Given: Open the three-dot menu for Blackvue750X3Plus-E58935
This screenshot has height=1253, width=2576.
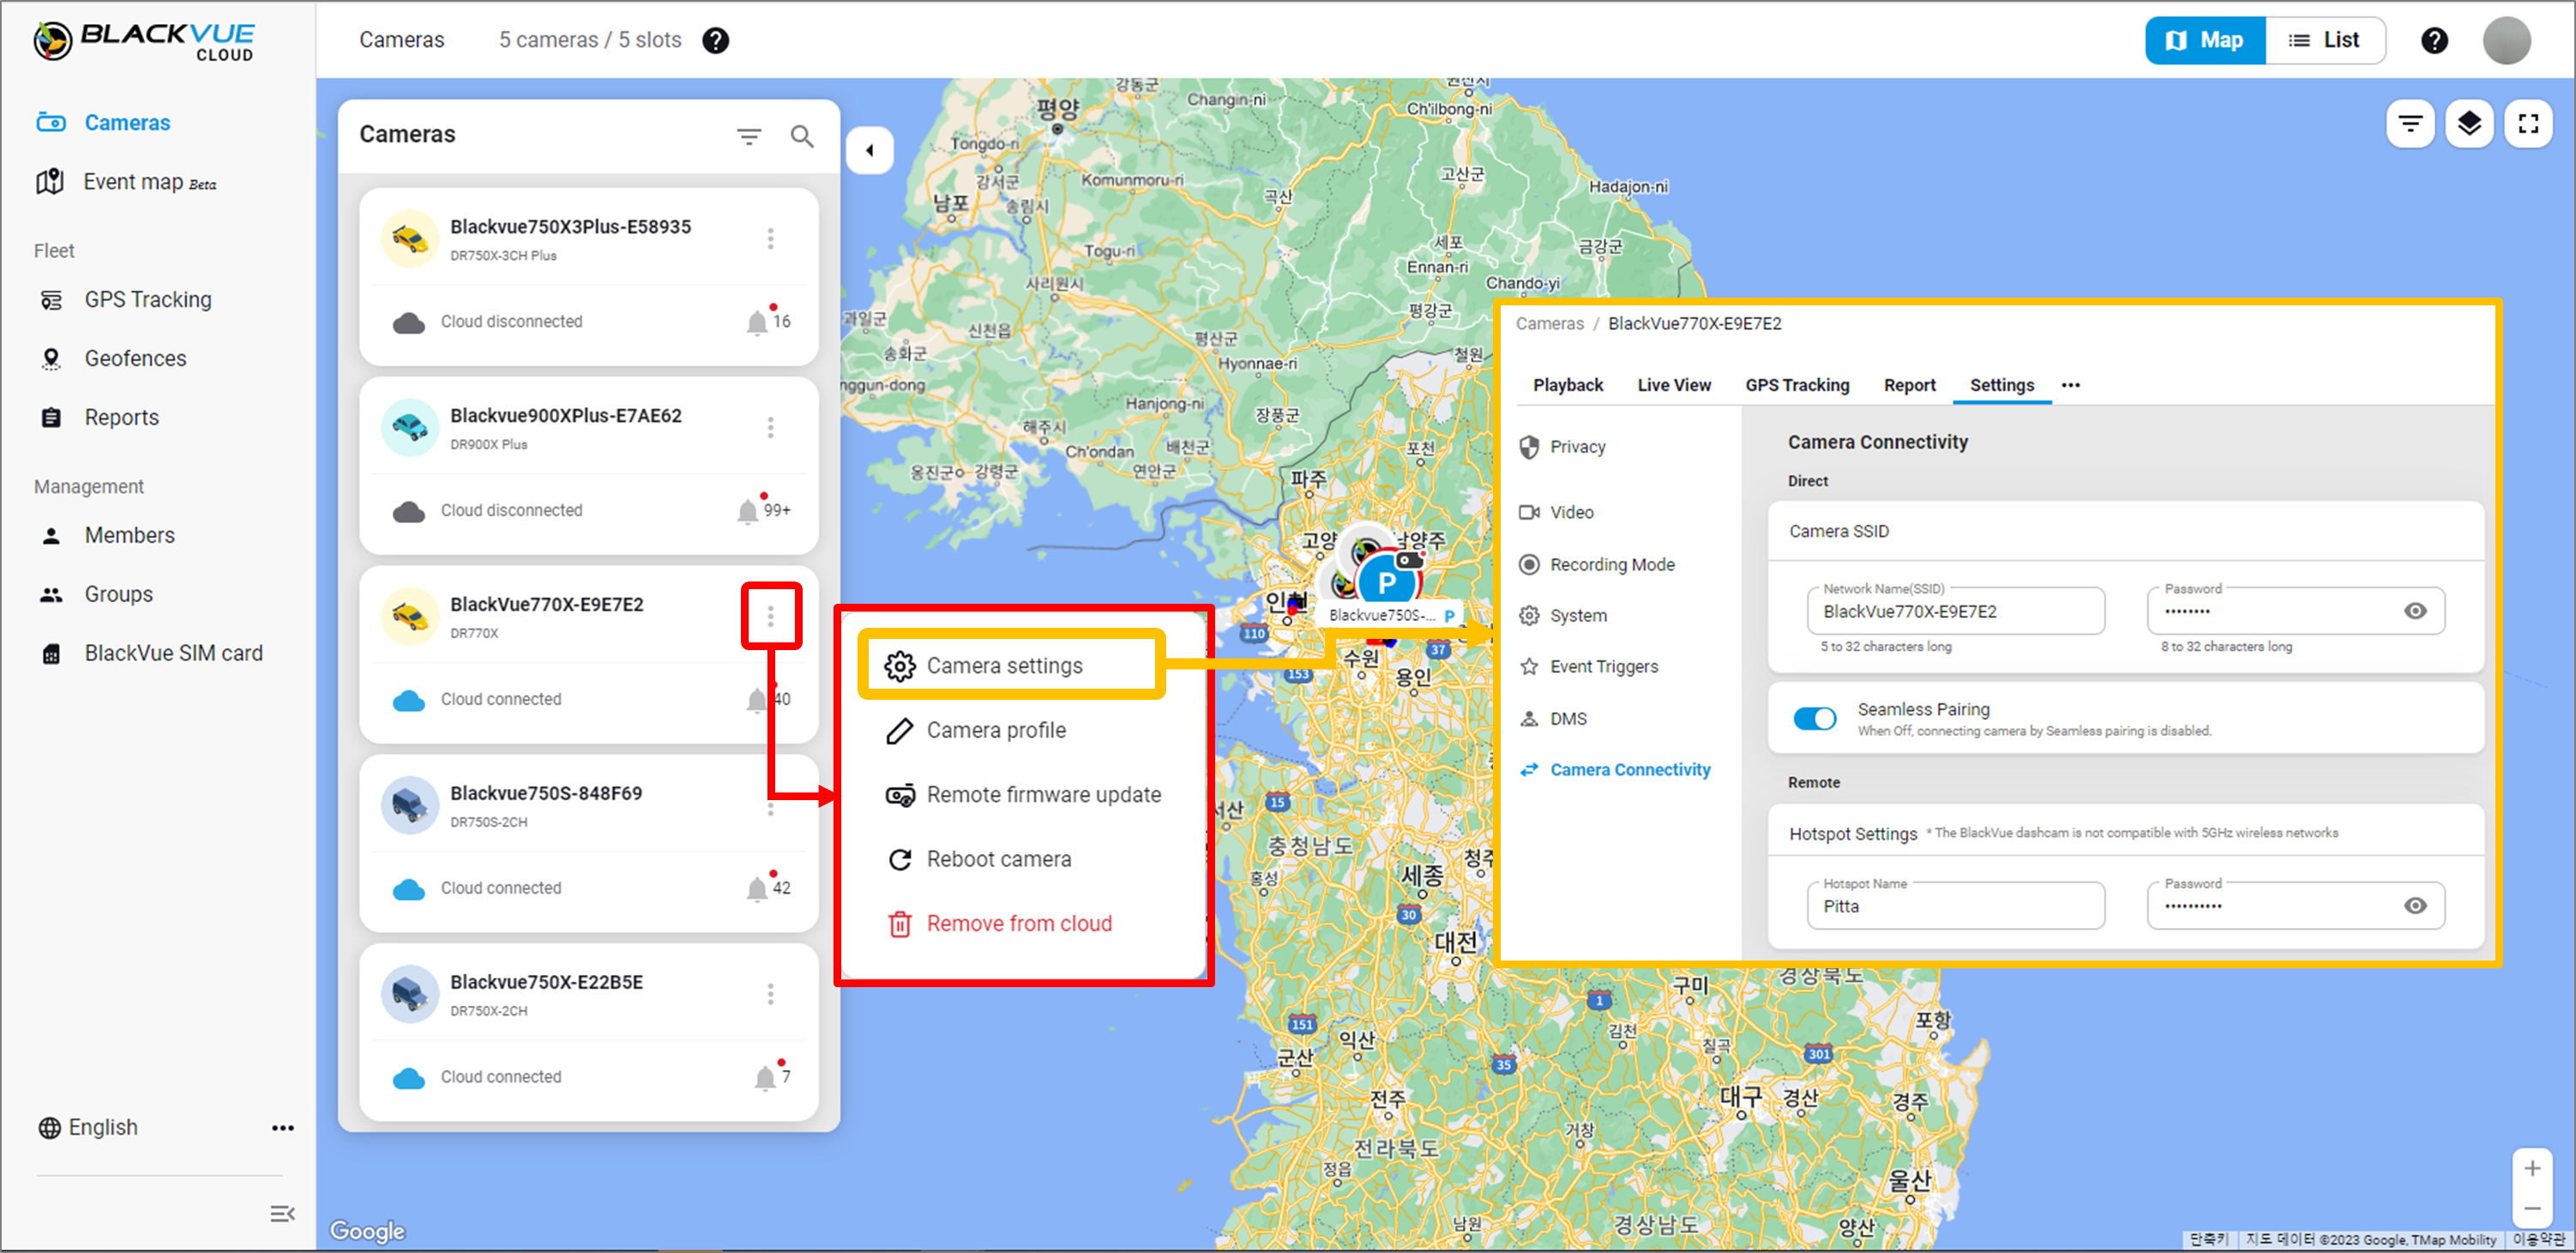Looking at the screenshot, I should [x=770, y=239].
